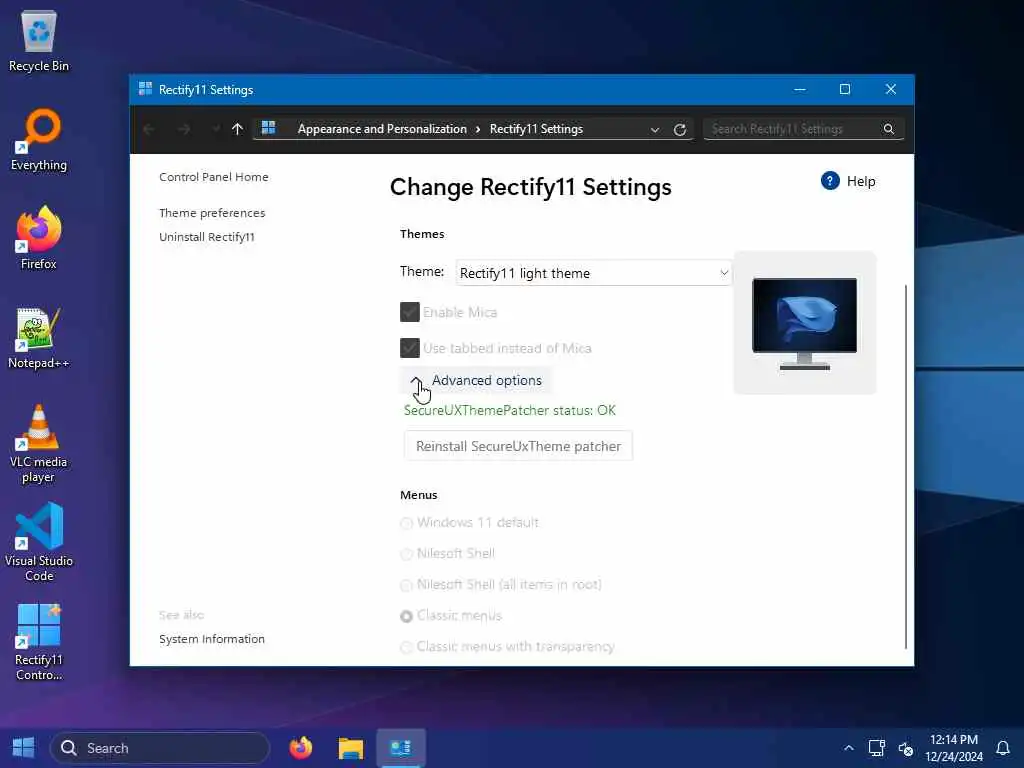The height and width of the screenshot is (768, 1024).
Task: Click the forward navigation arrow
Action: point(184,129)
